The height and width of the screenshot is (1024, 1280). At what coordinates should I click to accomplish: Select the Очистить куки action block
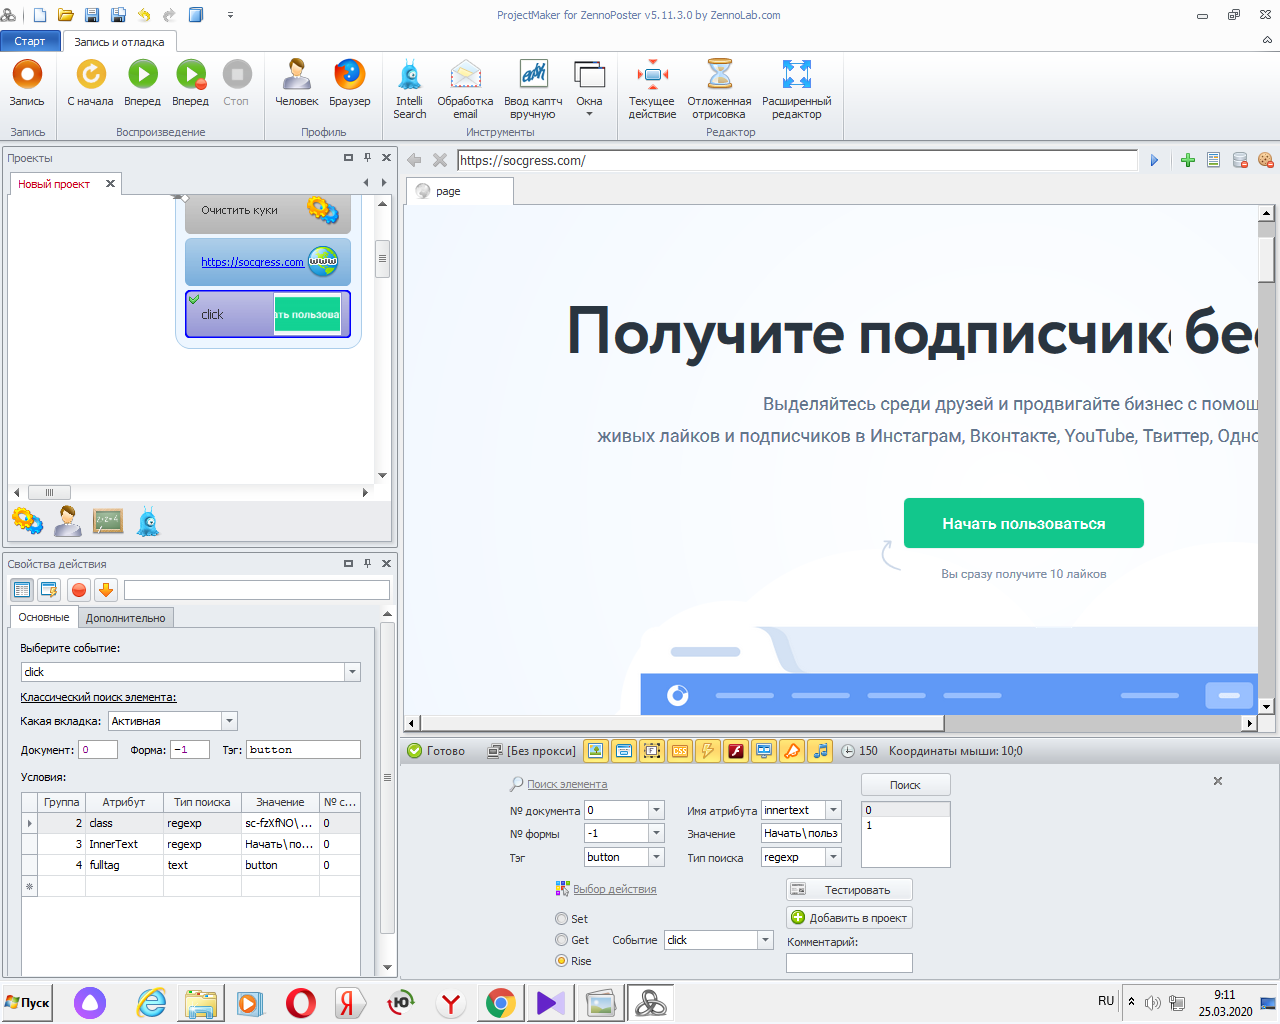point(267,212)
